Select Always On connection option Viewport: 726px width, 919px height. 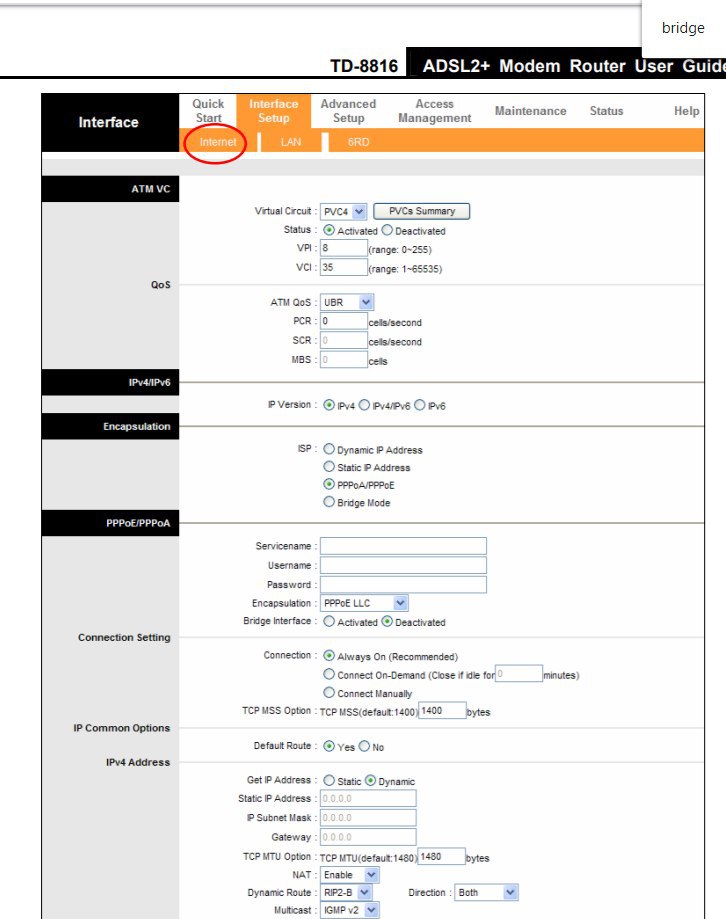pos(329,656)
